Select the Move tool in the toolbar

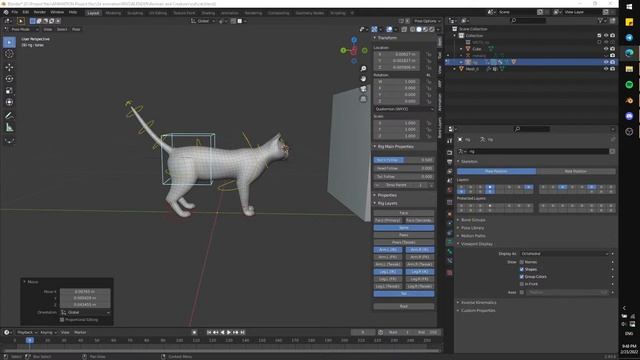click(9, 67)
